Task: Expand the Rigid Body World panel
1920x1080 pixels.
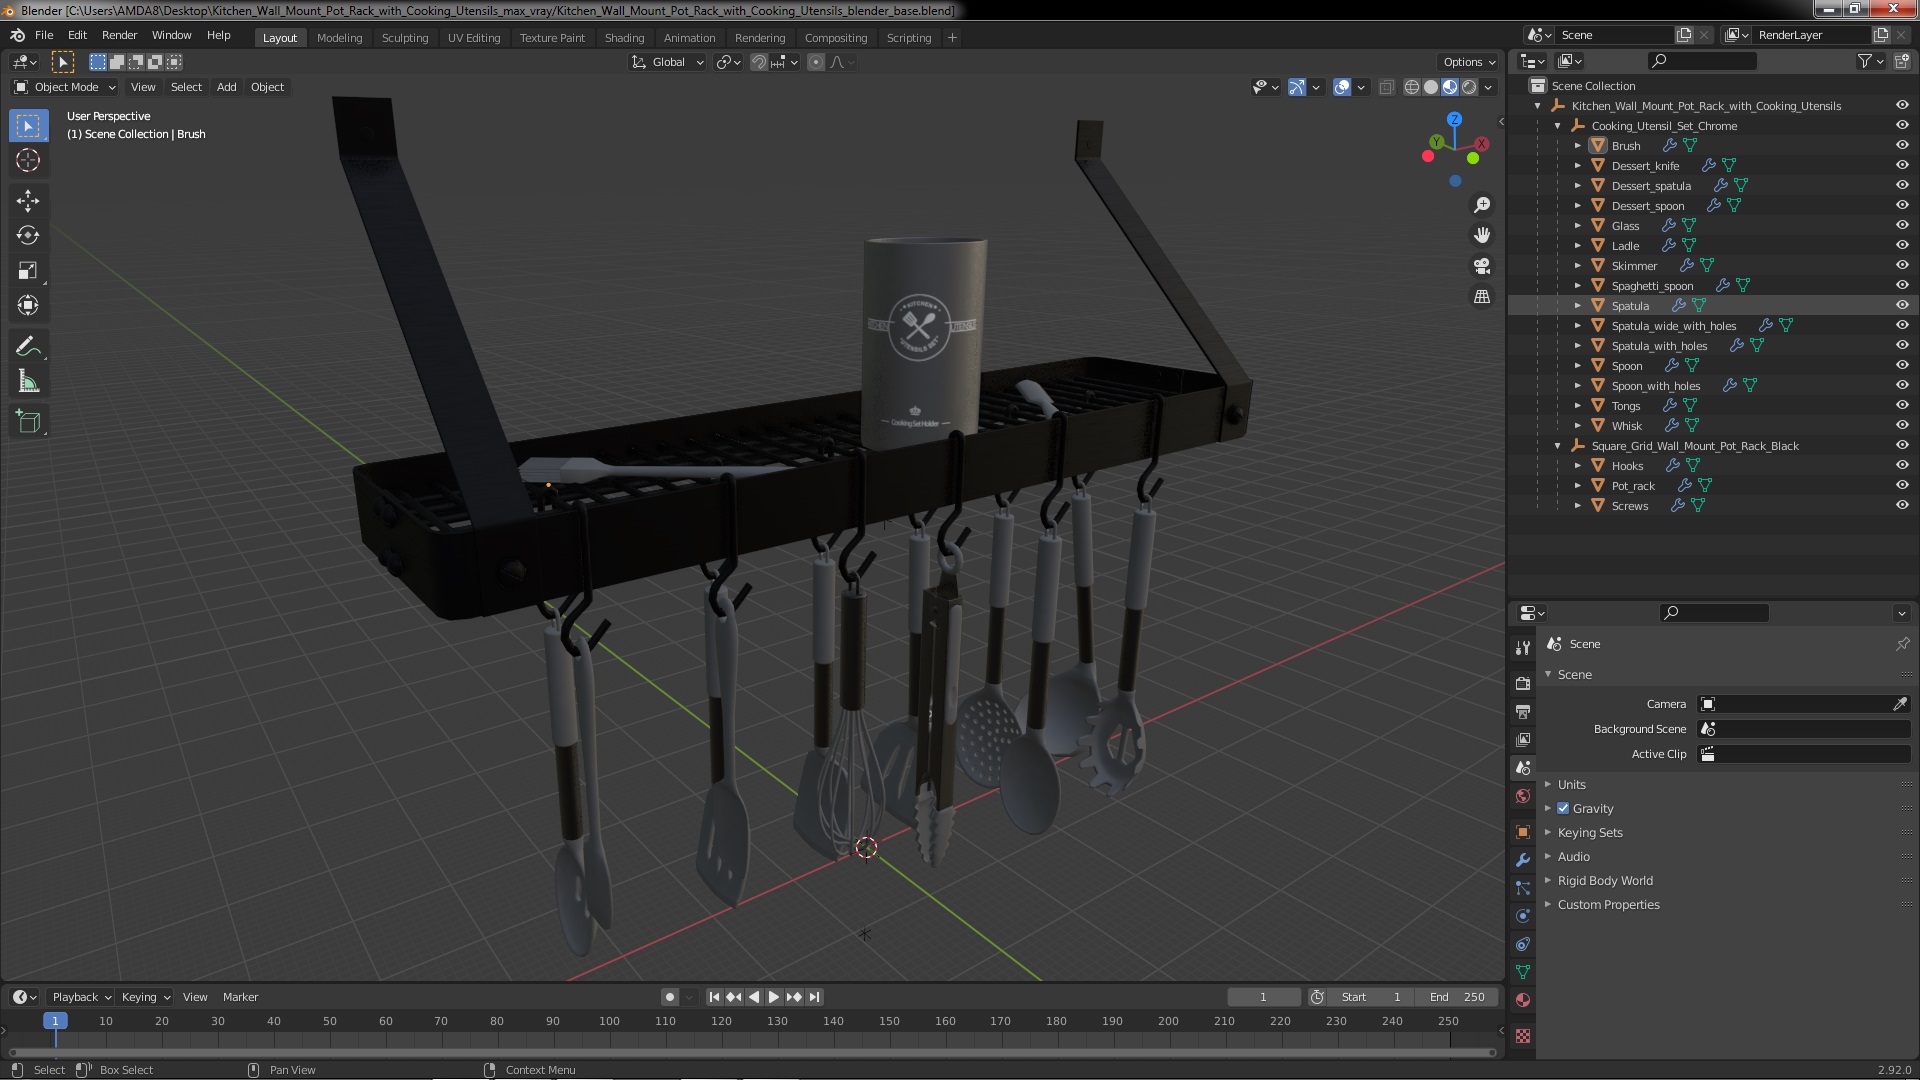Action: 1604,880
